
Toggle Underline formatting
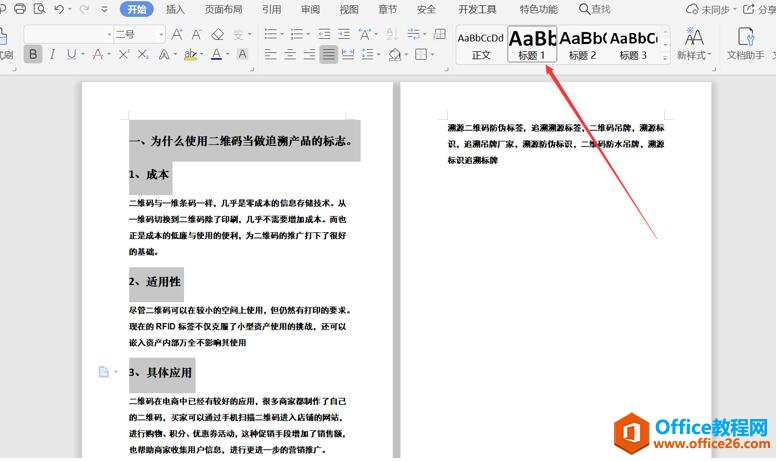(71, 54)
